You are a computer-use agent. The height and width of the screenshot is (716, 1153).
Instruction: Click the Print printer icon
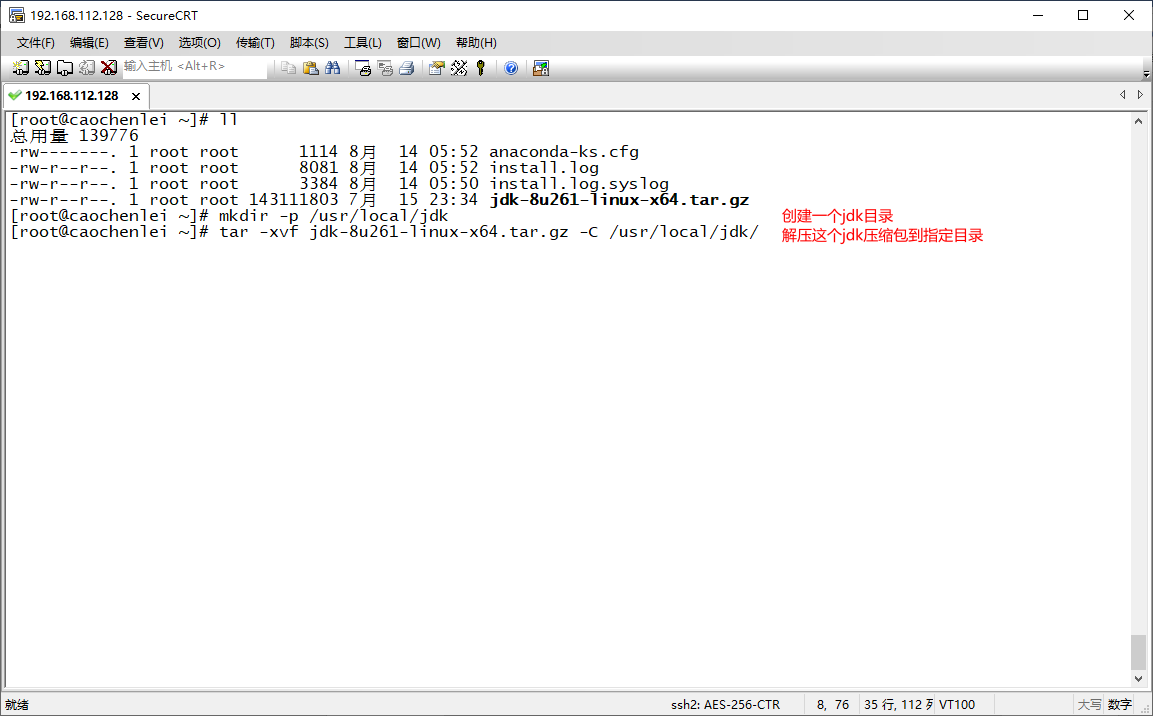pos(407,68)
